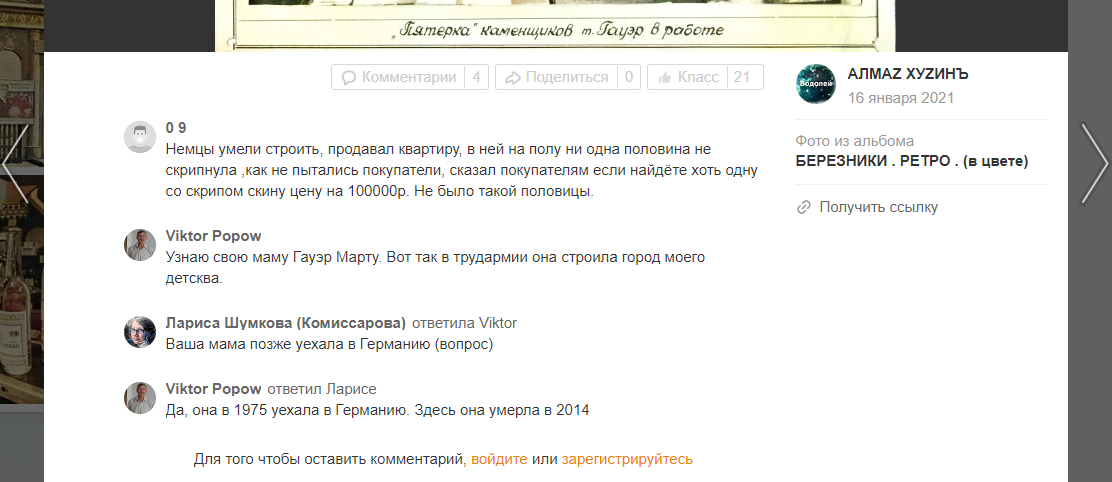
Task: Click the comment count number 4
Action: tap(476, 77)
